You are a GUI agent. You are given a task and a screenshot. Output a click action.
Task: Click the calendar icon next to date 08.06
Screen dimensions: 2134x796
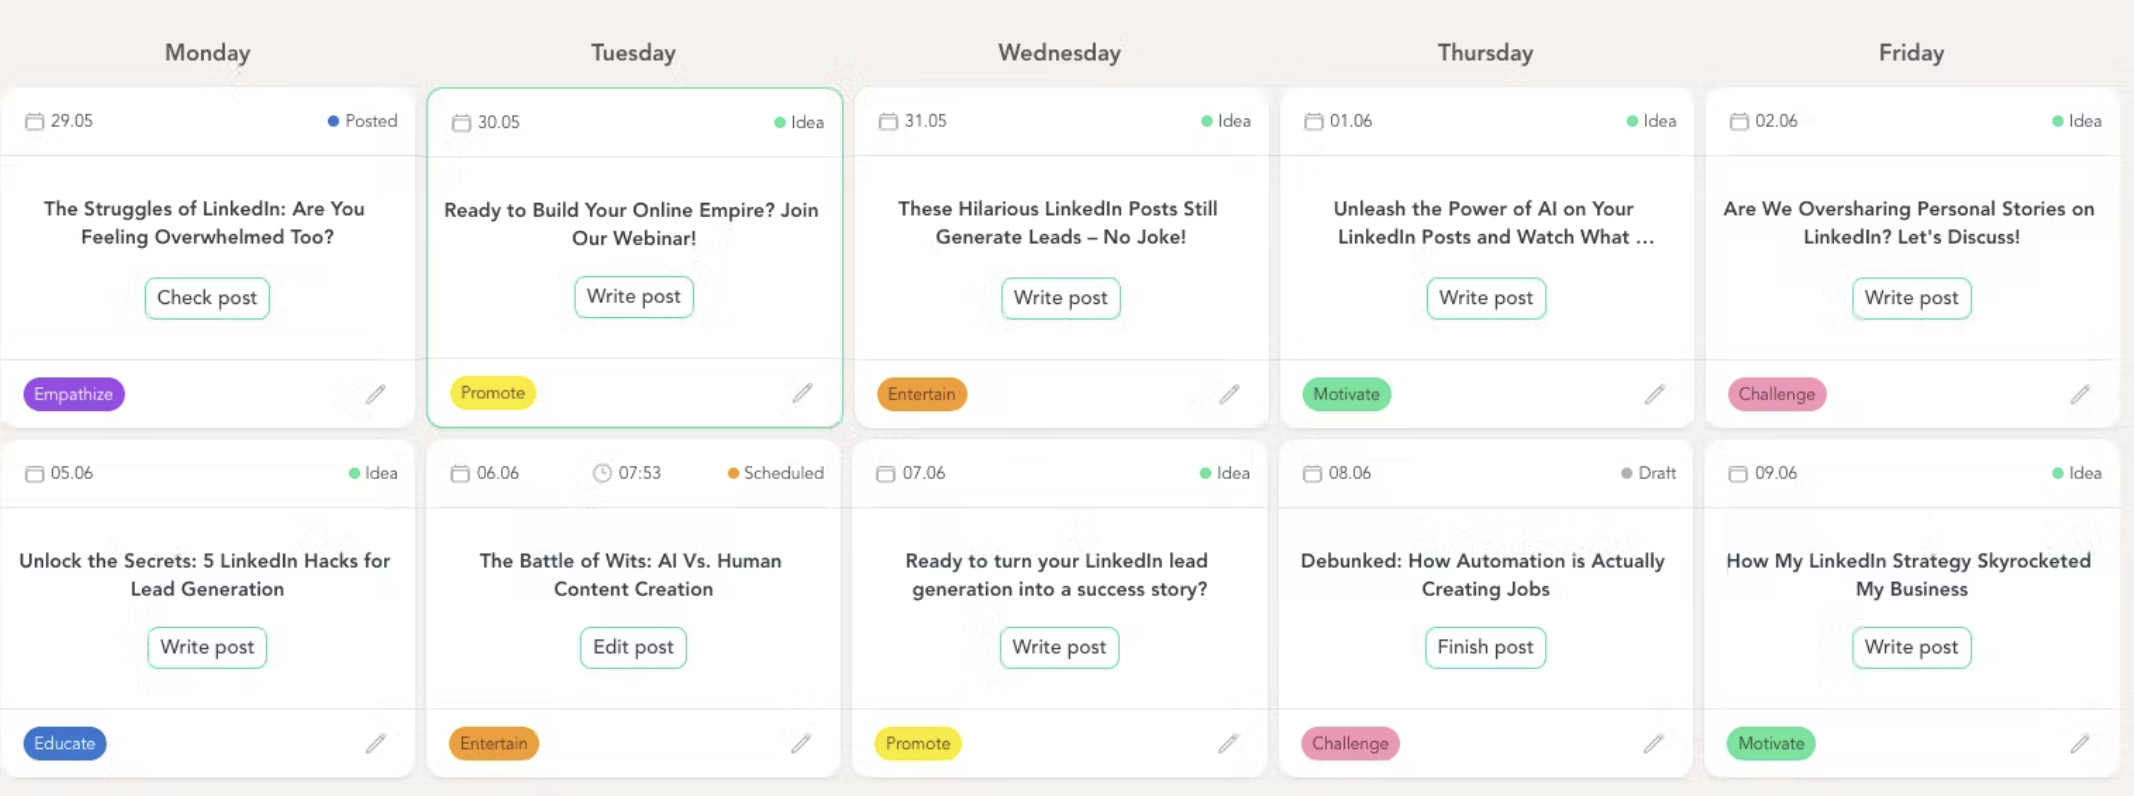1312,473
